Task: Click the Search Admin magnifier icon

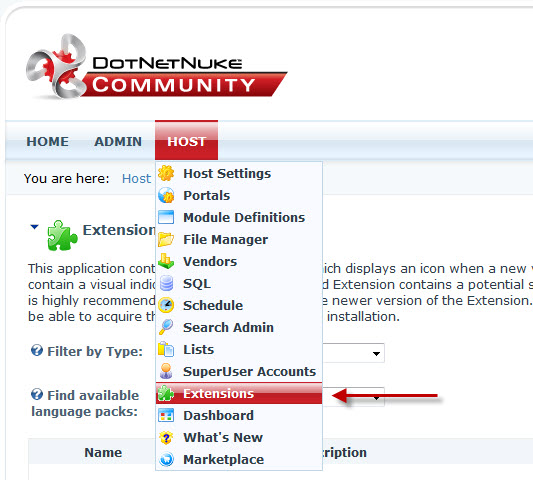Action: (x=166, y=327)
